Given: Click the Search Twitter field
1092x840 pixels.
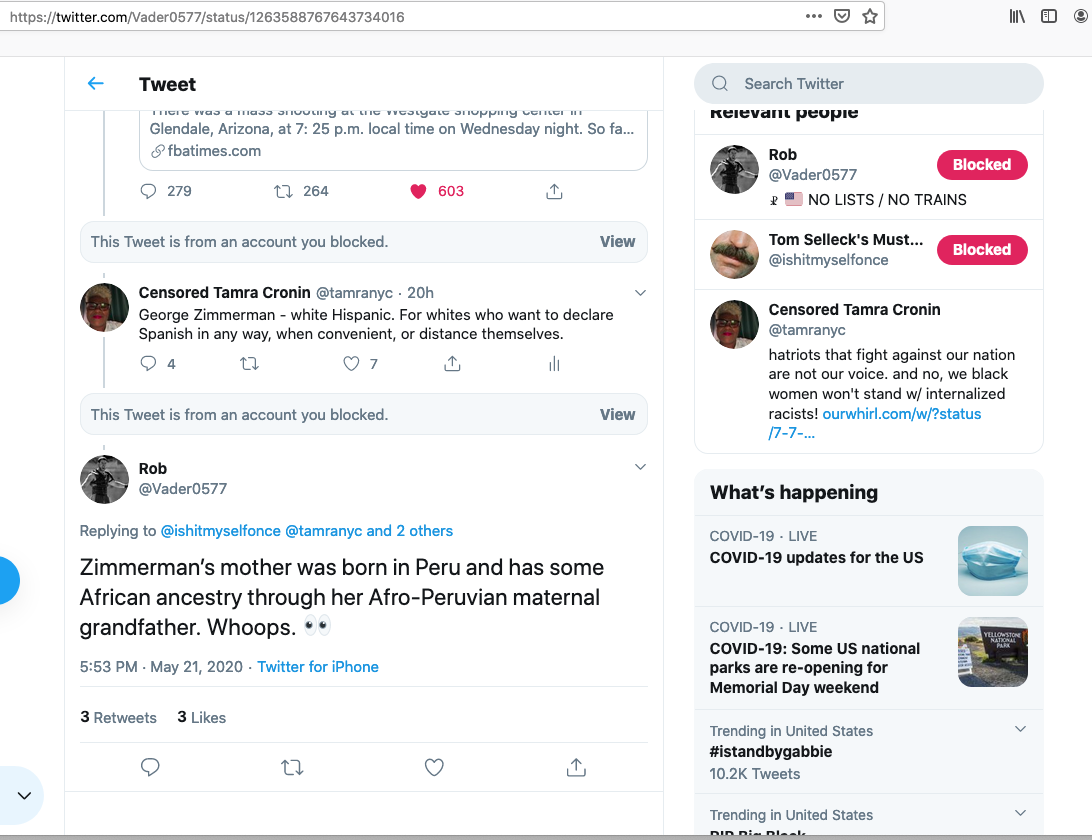Looking at the screenshot, I should pos(868,84).
